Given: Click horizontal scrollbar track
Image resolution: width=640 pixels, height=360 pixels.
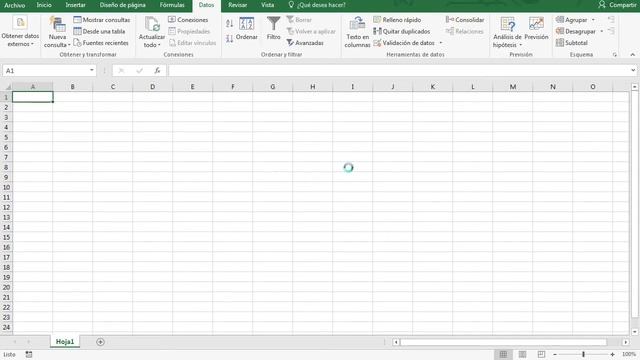Looking at the screenshot, I should pos(503,342).
